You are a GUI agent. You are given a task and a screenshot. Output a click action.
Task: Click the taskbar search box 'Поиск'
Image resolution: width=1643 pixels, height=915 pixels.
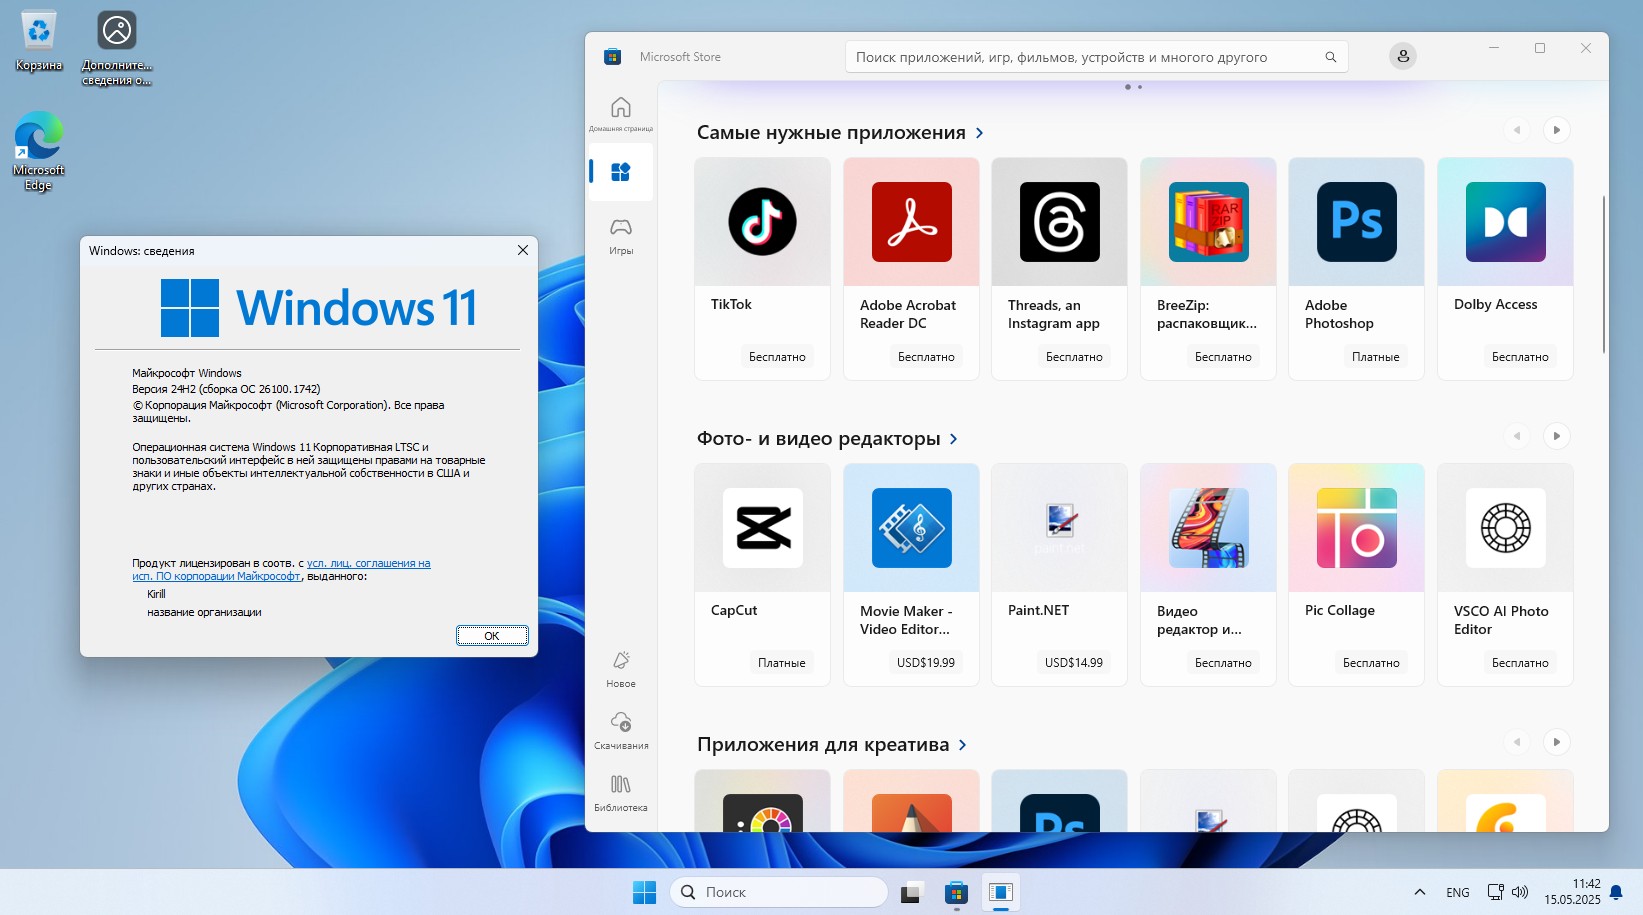point(779,892)
